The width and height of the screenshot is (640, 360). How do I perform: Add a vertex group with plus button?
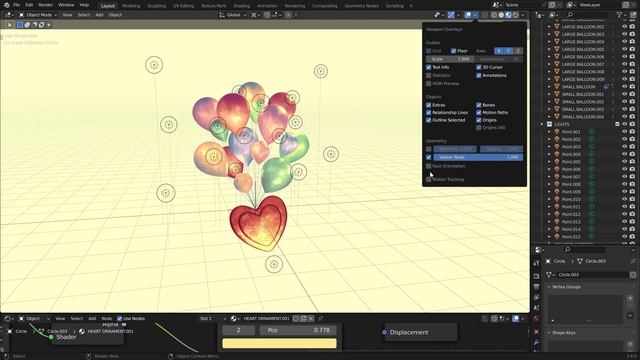click(630, 298)
